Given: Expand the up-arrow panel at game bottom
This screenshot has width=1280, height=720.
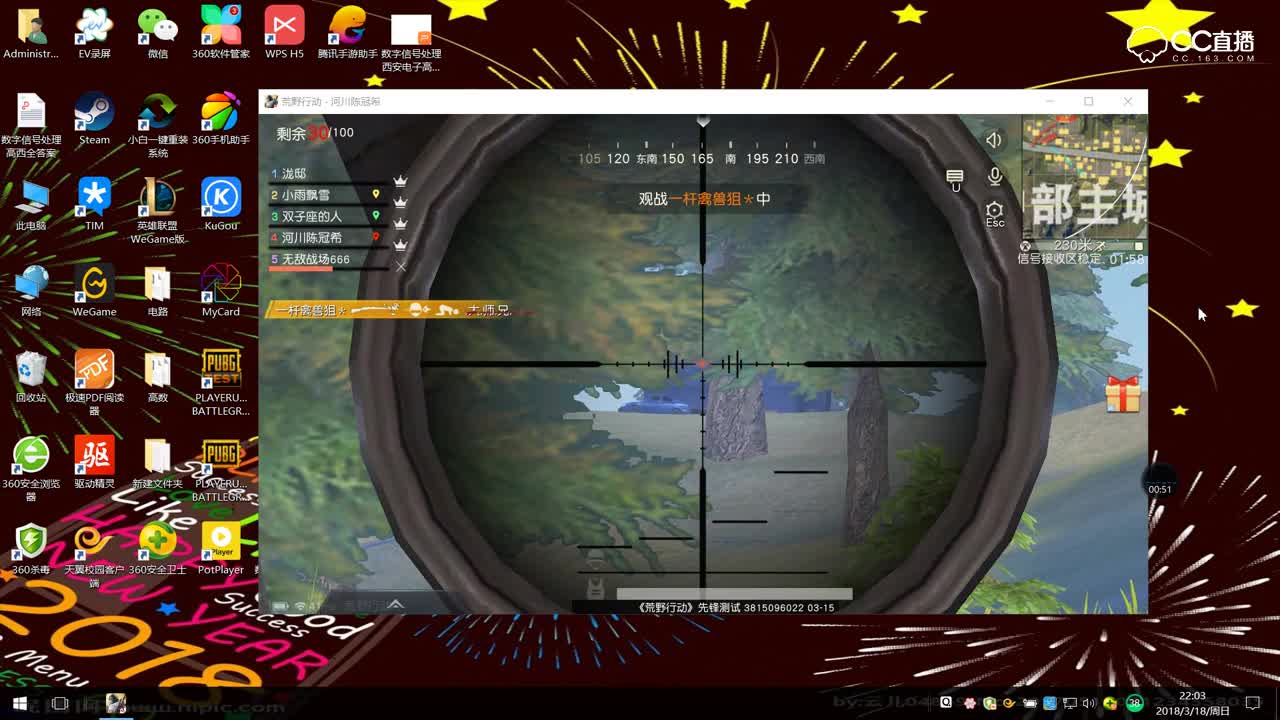Looking at the screenshot, I should click(396, 604).
